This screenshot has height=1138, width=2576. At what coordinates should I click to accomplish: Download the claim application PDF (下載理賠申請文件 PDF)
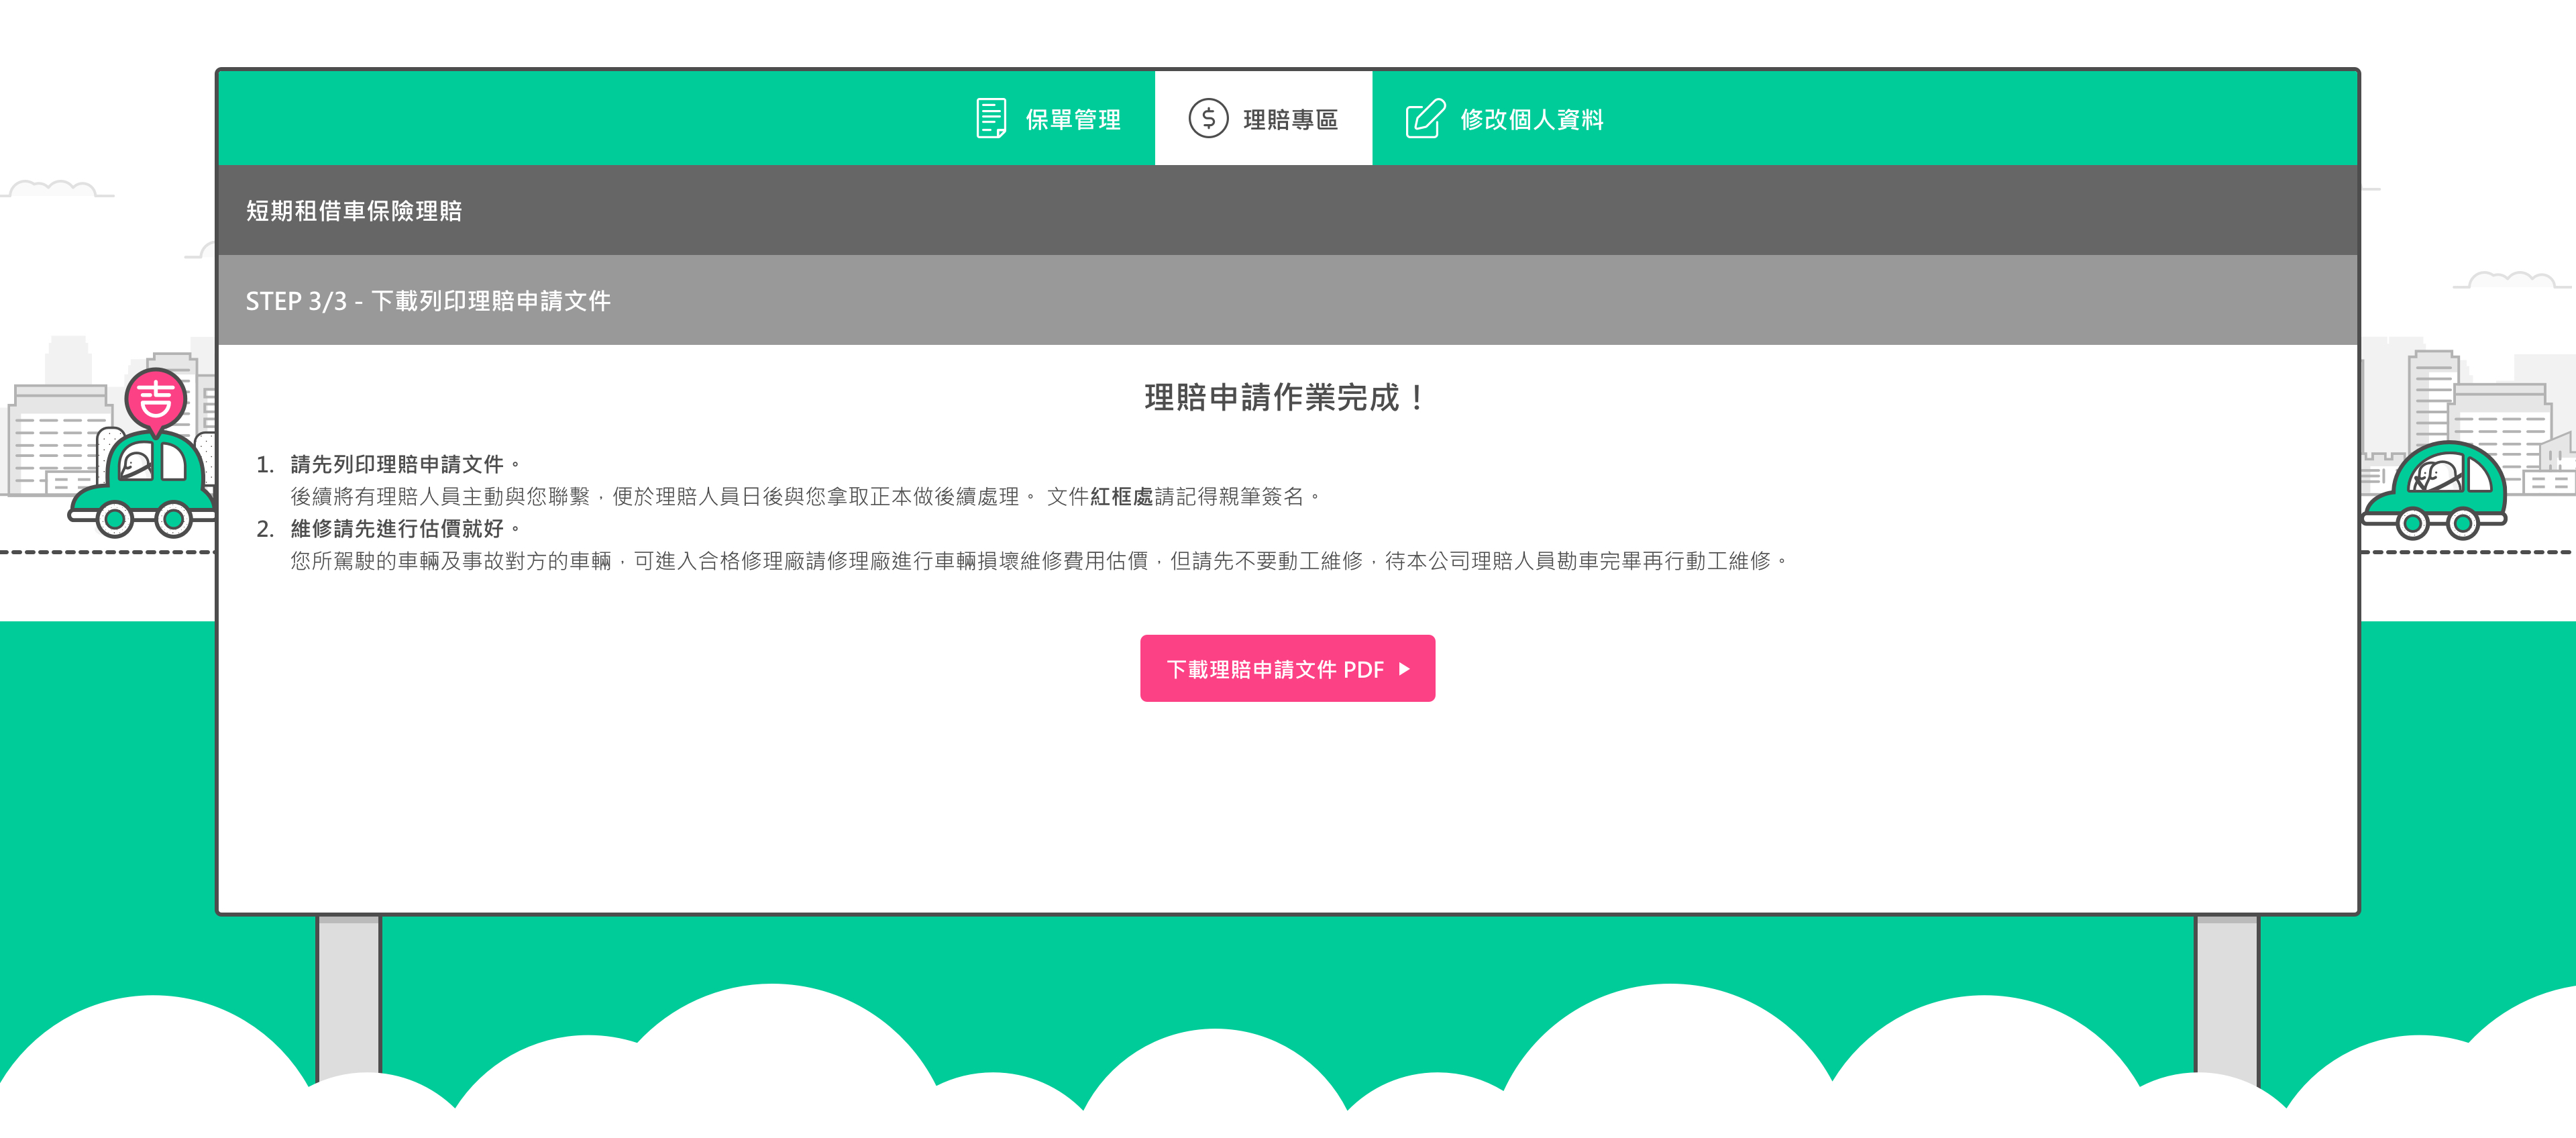(1287, 668)
